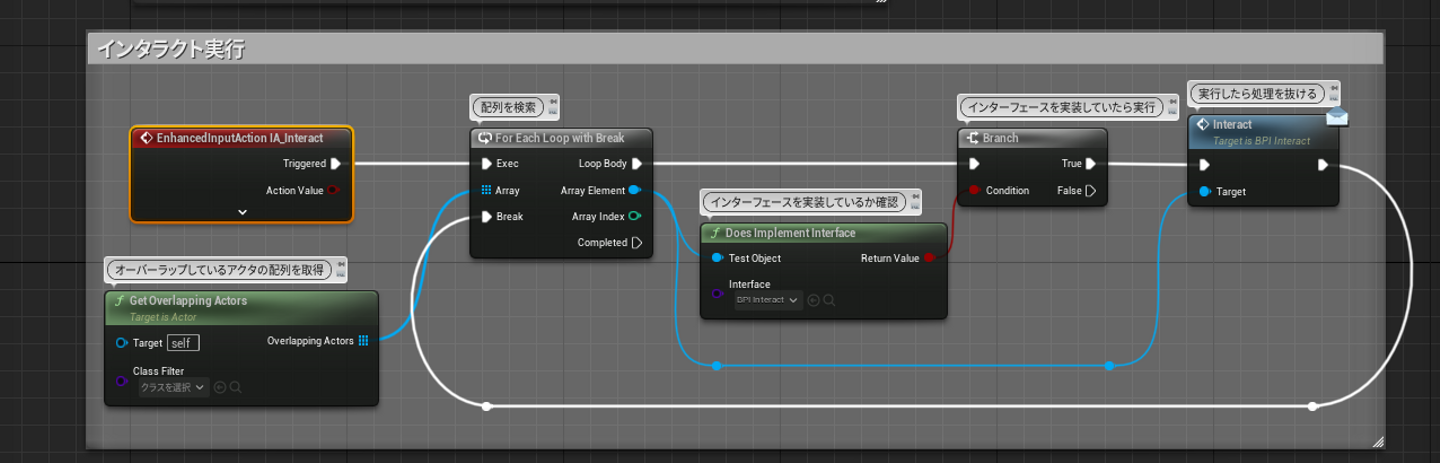Click the Overlapping Actors array output pin
This screenshot has height=463, width=1440.
[x=363, y=341]
